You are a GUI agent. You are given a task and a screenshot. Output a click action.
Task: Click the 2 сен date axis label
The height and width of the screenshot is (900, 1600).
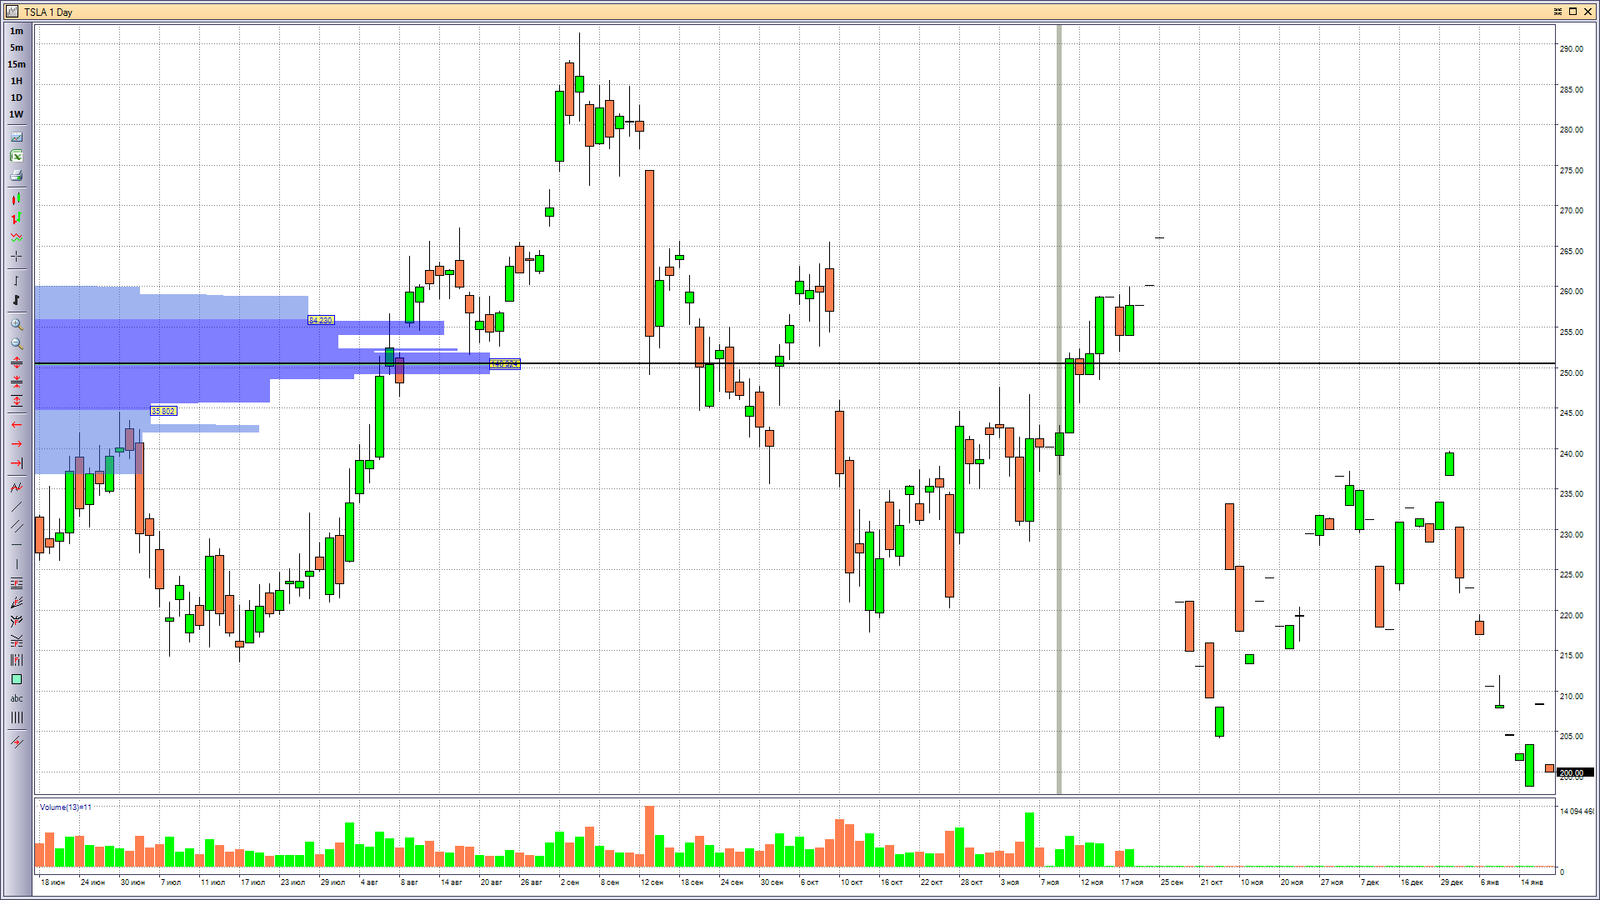click(570, 883)
